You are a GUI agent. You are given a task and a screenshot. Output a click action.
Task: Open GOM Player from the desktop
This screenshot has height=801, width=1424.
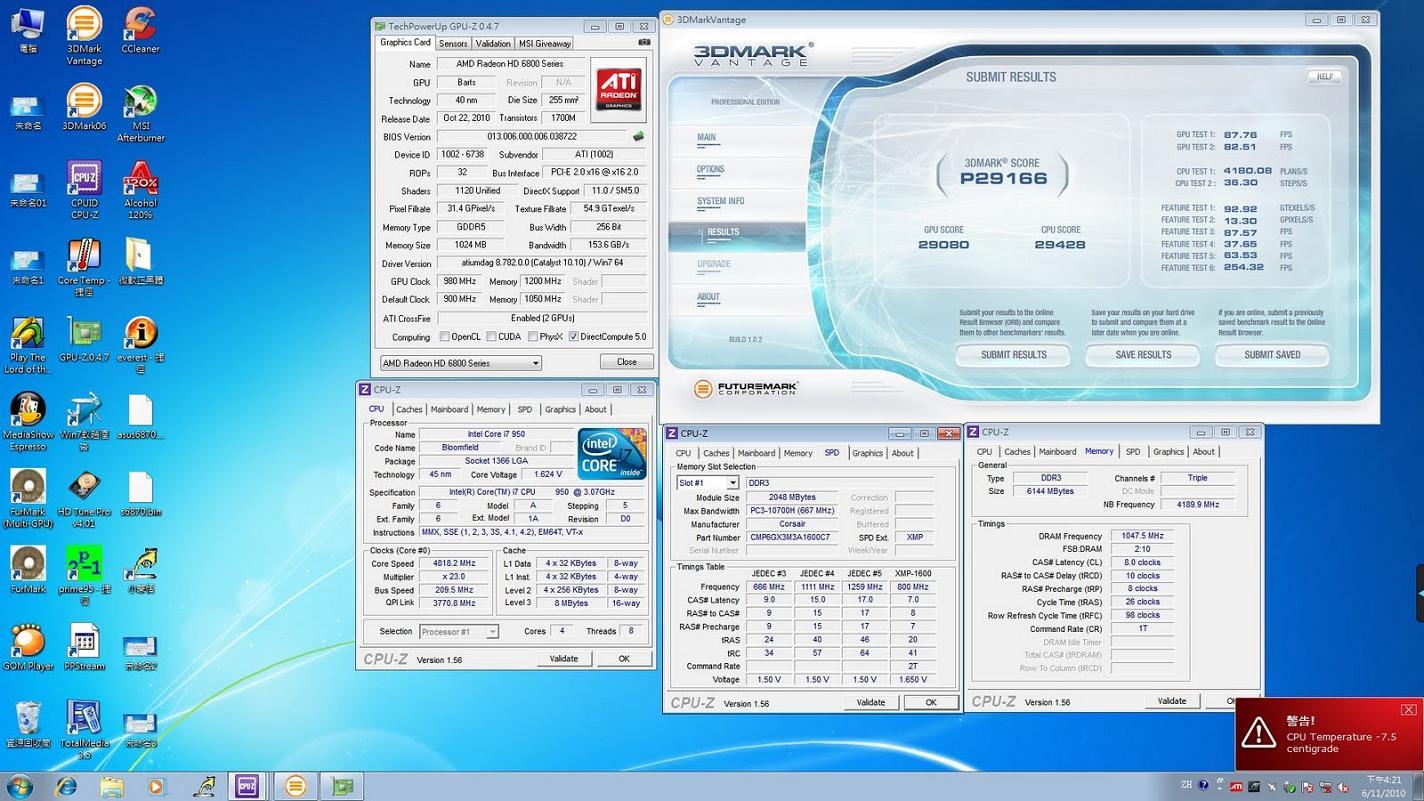28,648
